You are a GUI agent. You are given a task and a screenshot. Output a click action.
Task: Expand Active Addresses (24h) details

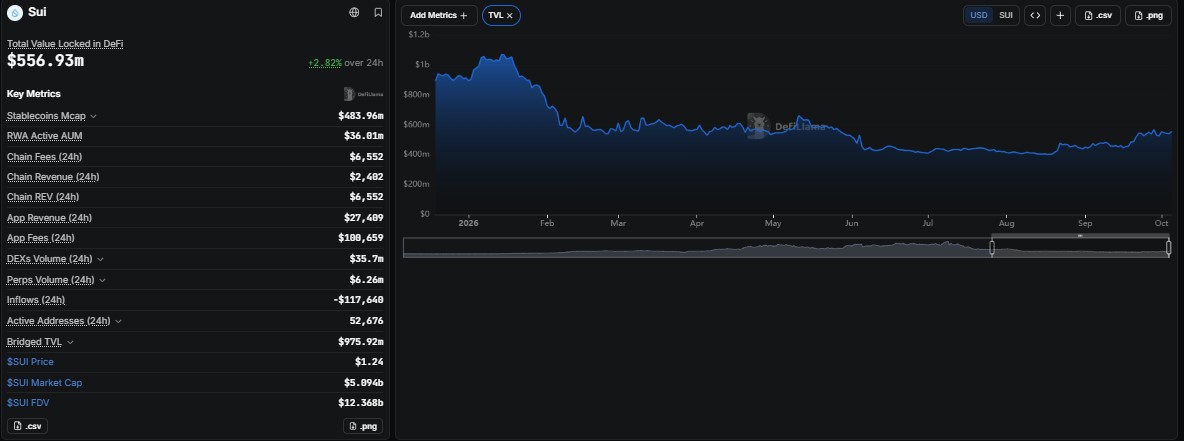(118, 321)
